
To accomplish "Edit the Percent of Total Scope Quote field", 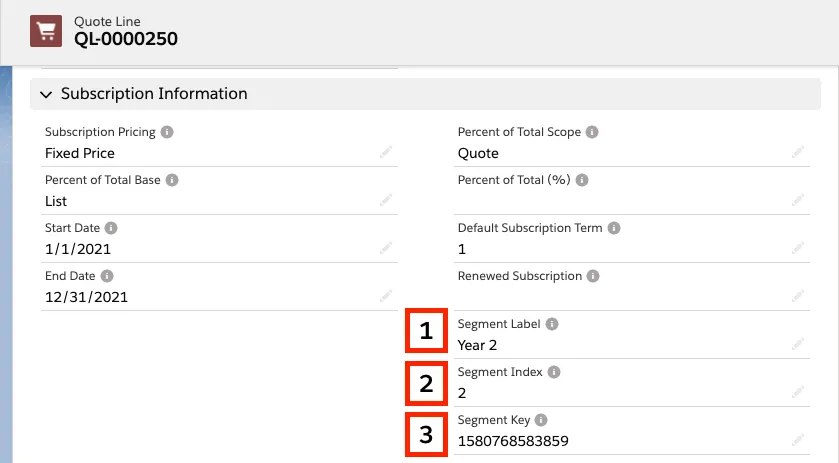I will pos(798,153).
